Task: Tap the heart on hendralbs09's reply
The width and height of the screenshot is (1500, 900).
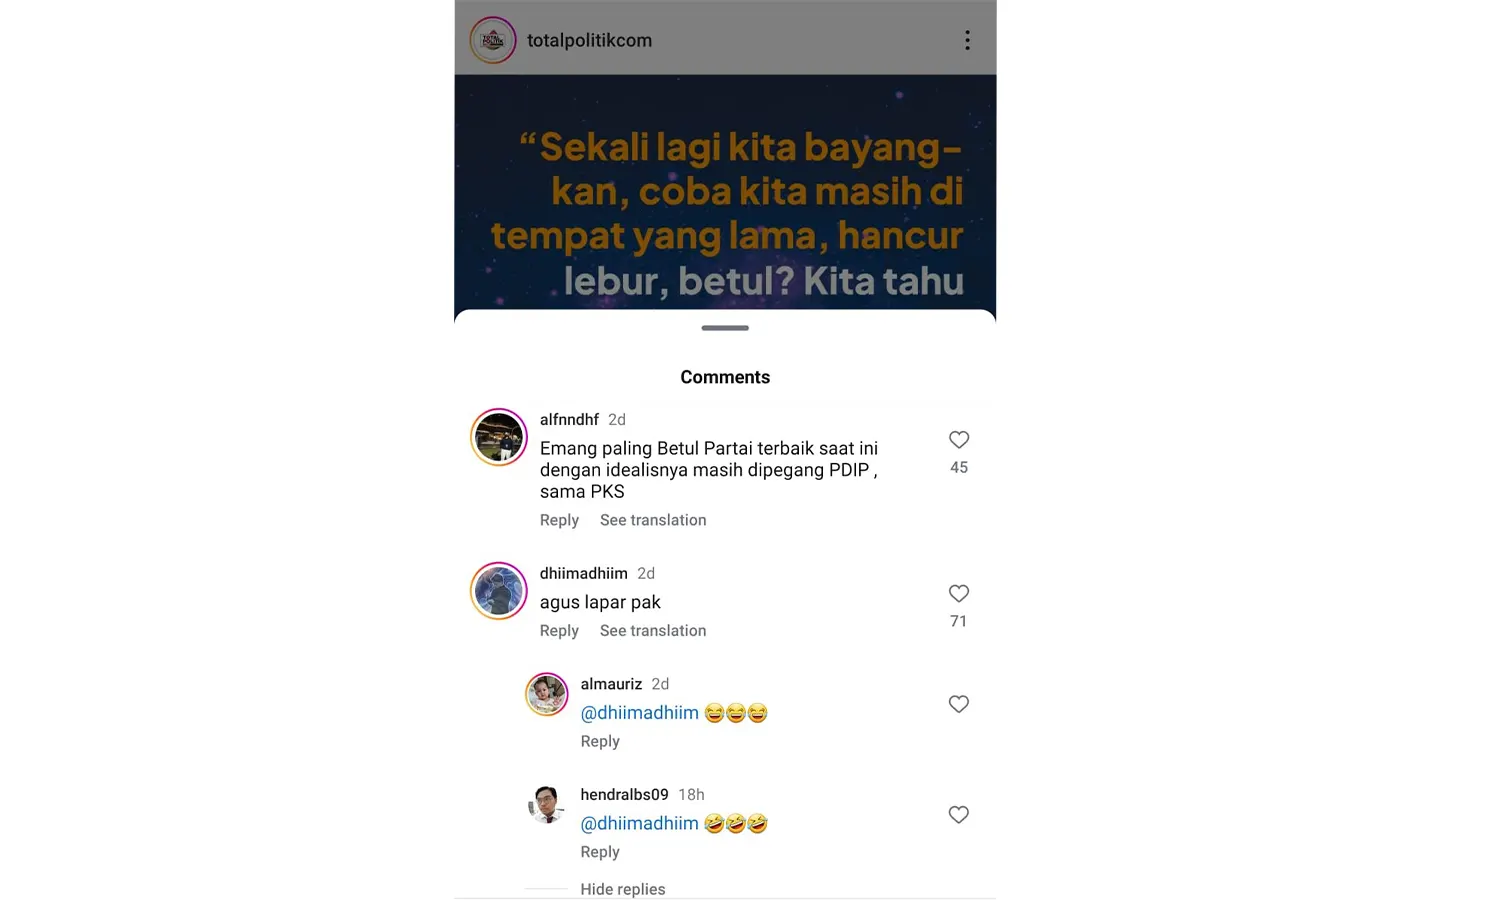Action: coord(959,815)
